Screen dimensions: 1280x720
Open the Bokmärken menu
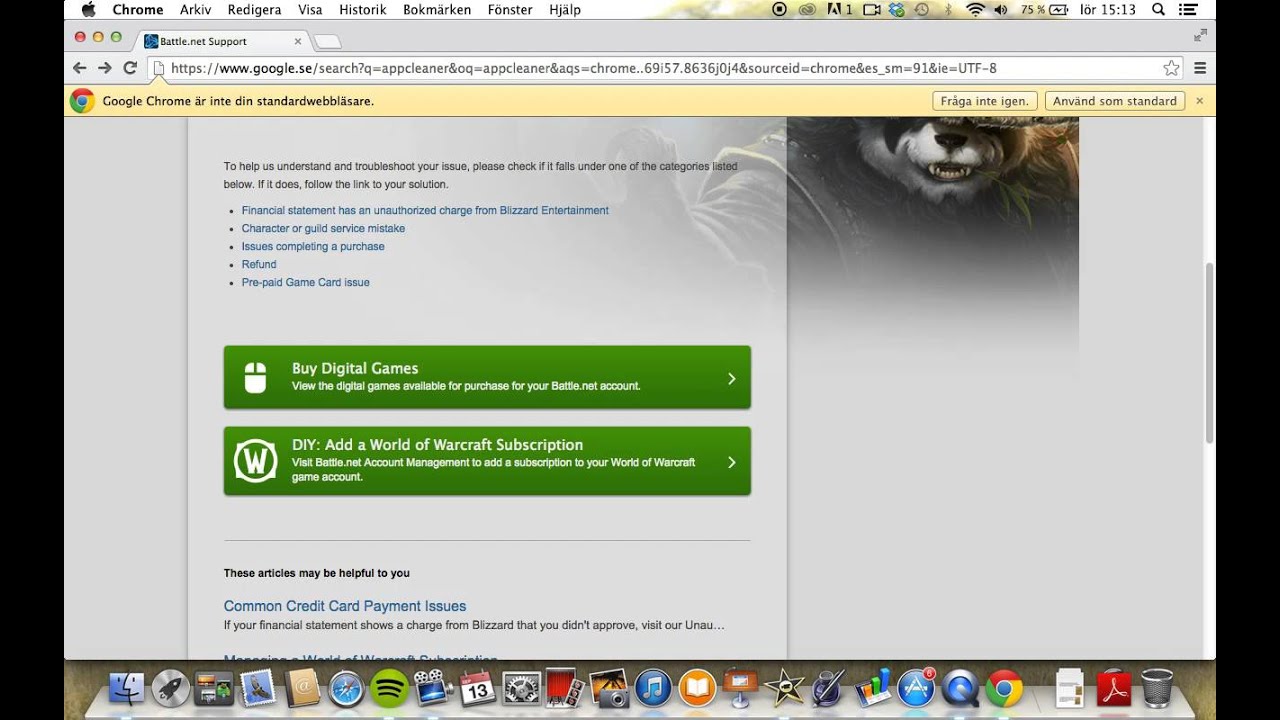tap(439, 10)
